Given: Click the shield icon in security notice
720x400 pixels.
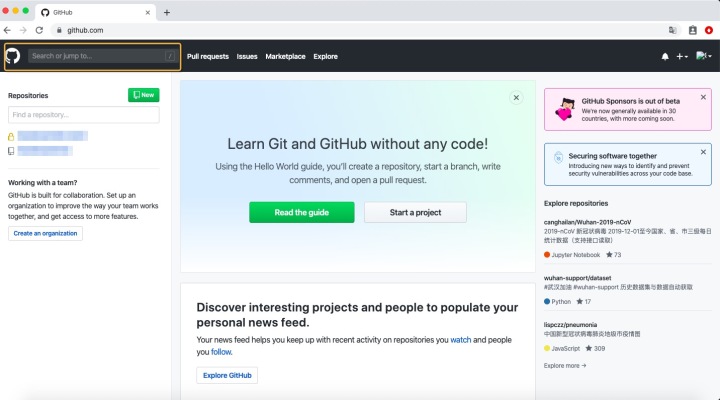Looking at the screenshot, I should [x=558, y=158].
